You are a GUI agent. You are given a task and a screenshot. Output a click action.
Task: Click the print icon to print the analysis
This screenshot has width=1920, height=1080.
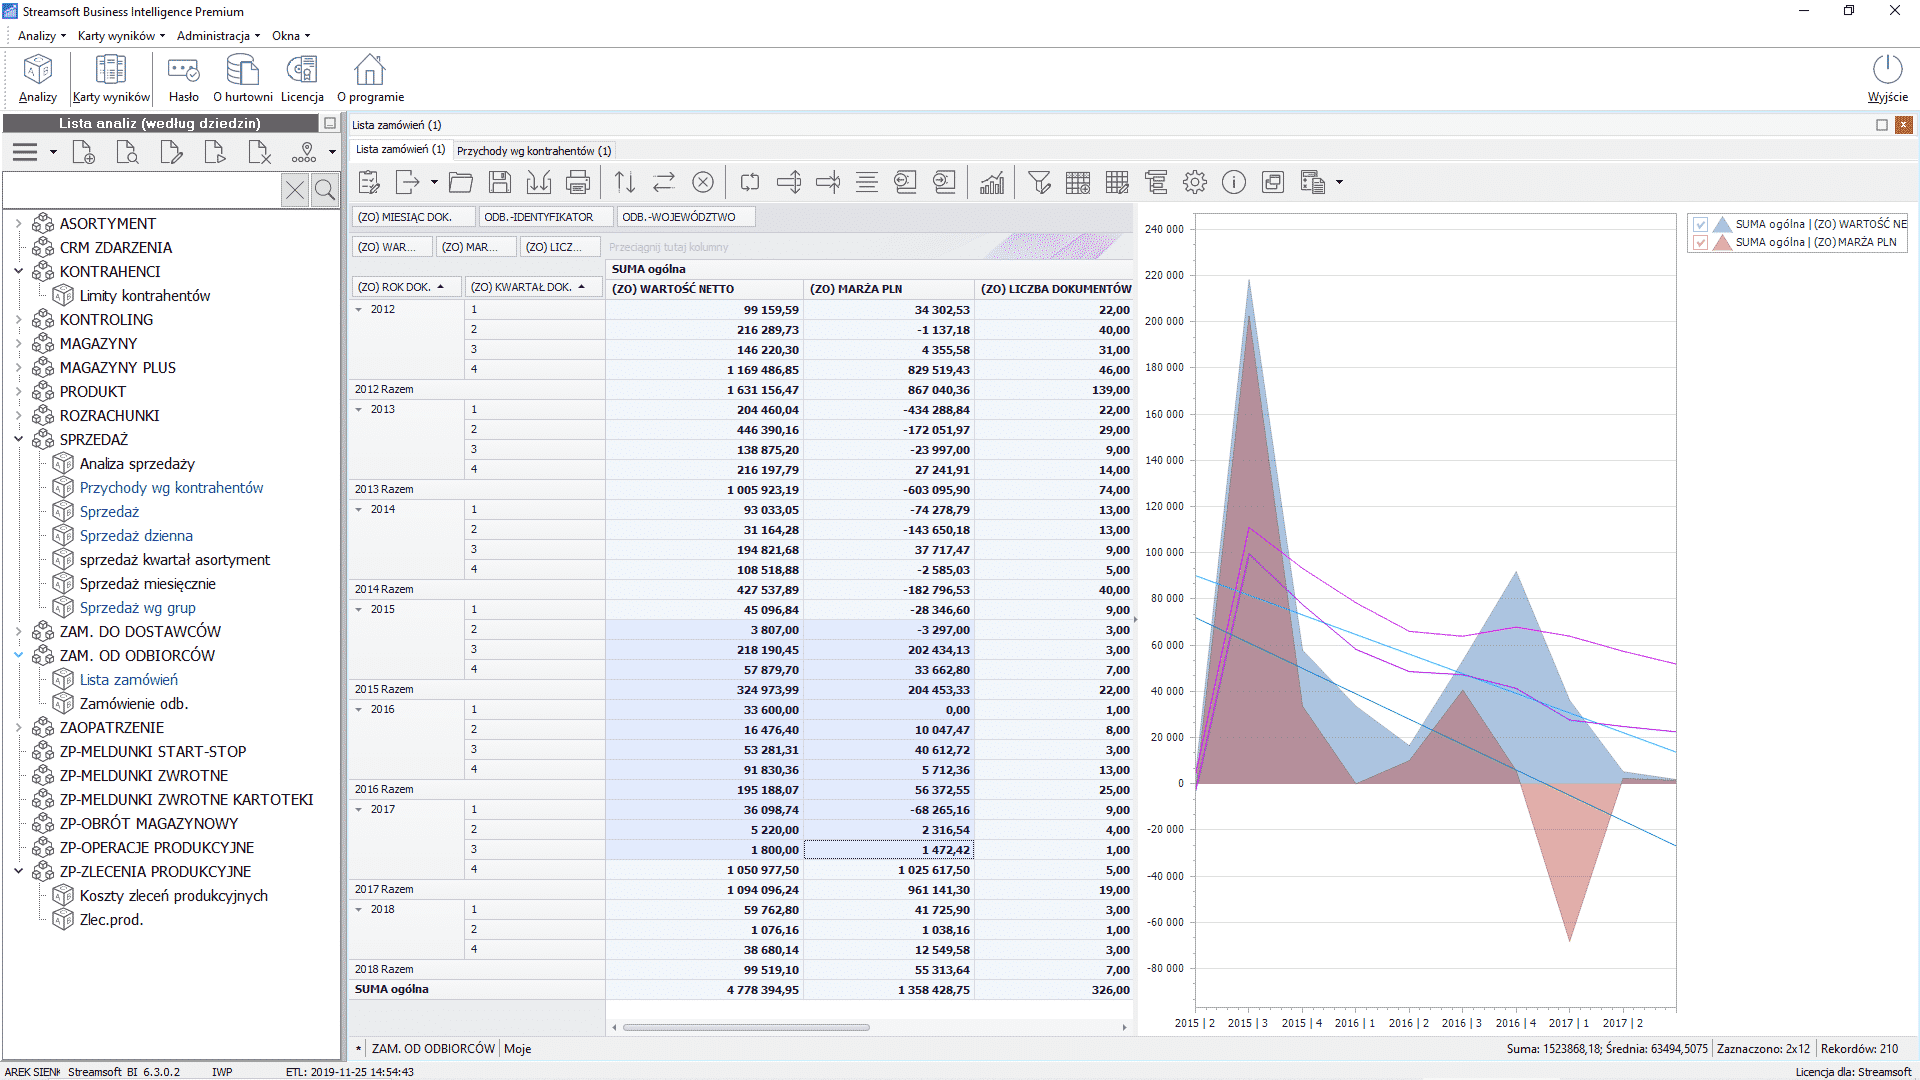tap(578, 182)
